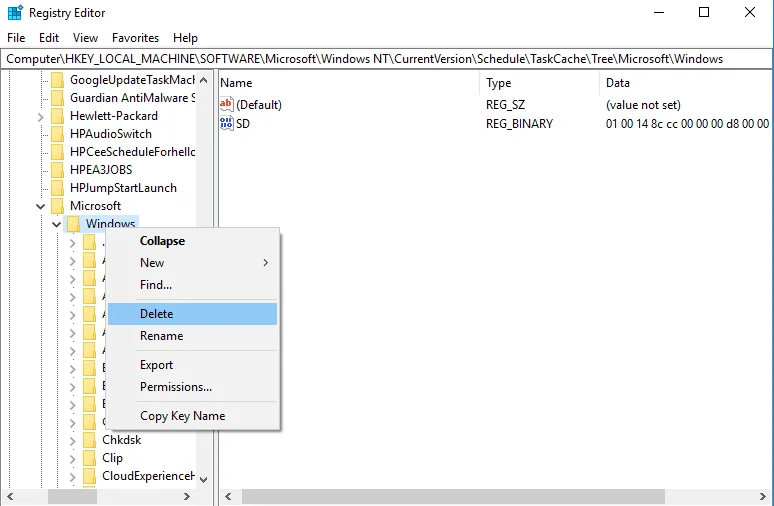Click the '(value not set)' data cell
This screenshot has width=774, height=506.
643,105
